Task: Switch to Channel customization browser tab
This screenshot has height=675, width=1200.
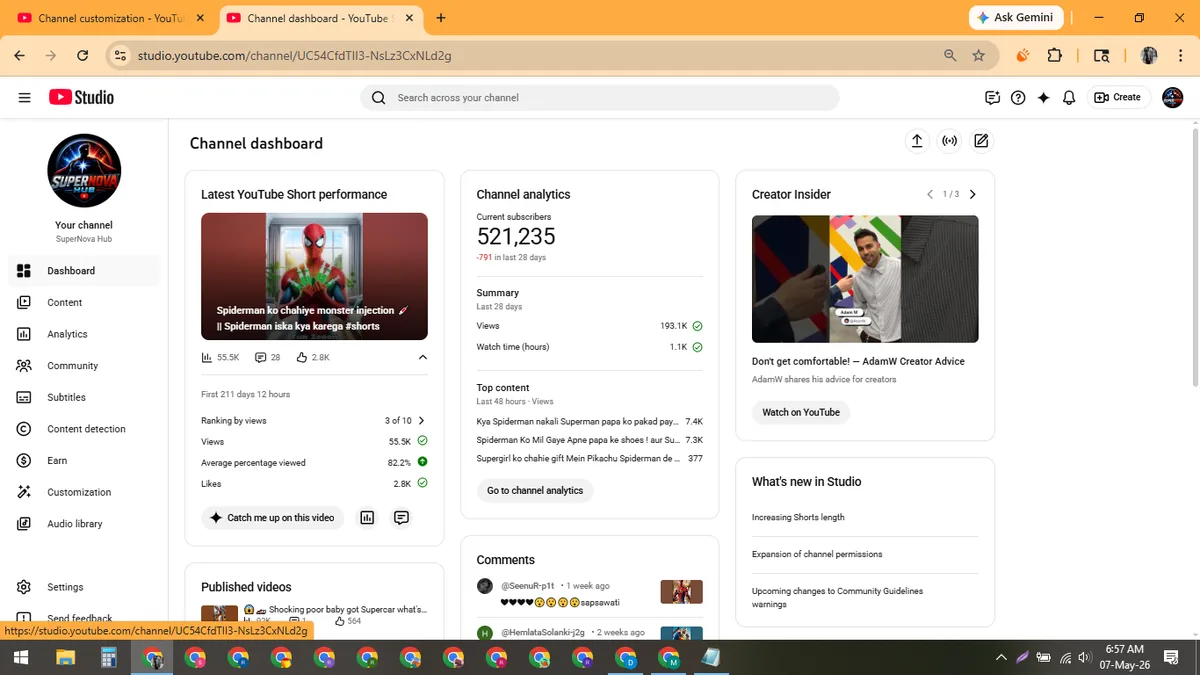Action: click(111, 18)
